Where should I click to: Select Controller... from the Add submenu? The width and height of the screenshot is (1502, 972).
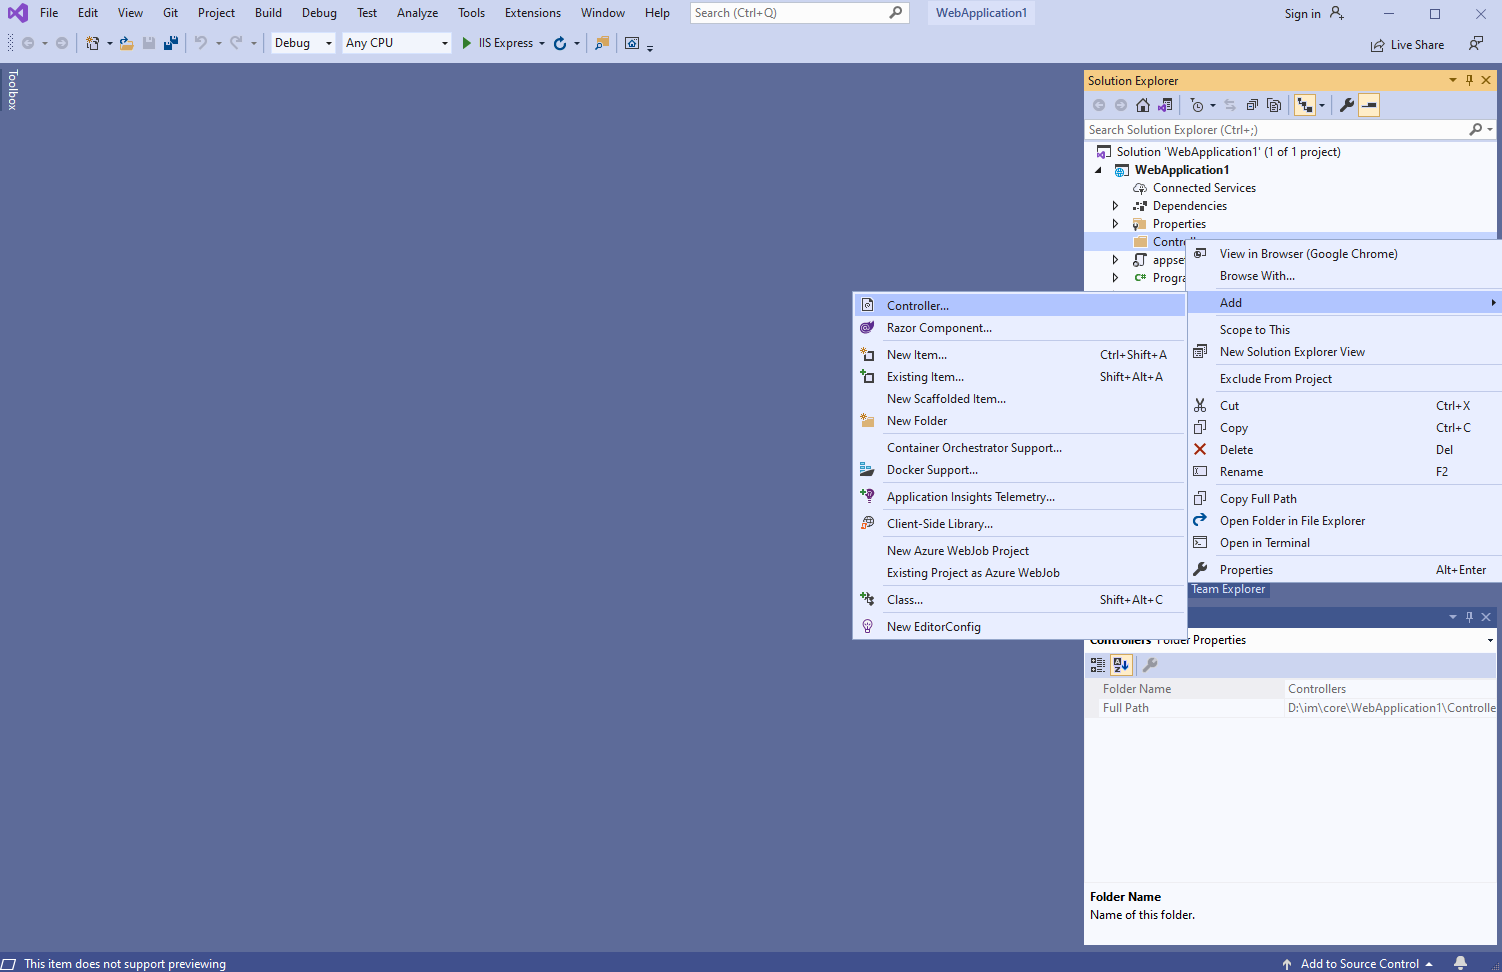[1019, 306]
